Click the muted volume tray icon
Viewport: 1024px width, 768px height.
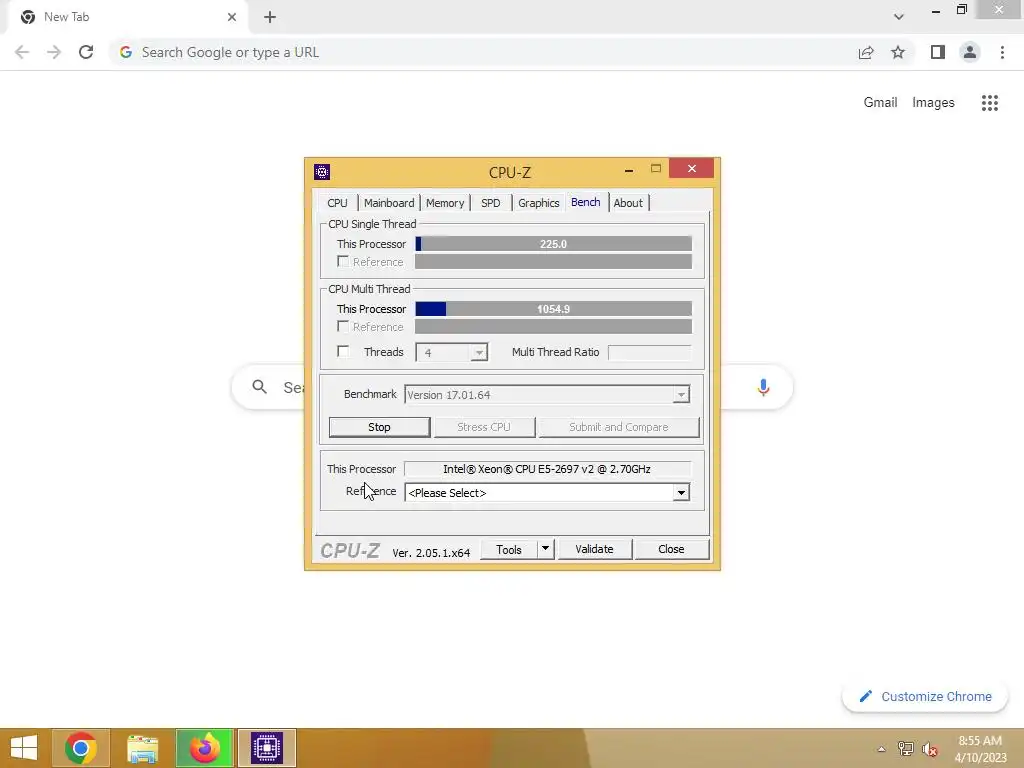pos(930,749)
